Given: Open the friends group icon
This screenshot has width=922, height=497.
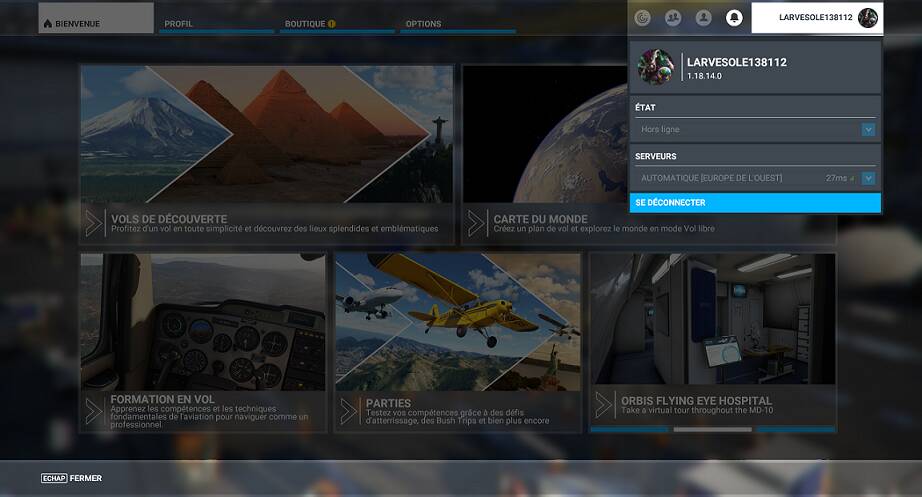Looking at the screenshot, I should click(673, 18).
